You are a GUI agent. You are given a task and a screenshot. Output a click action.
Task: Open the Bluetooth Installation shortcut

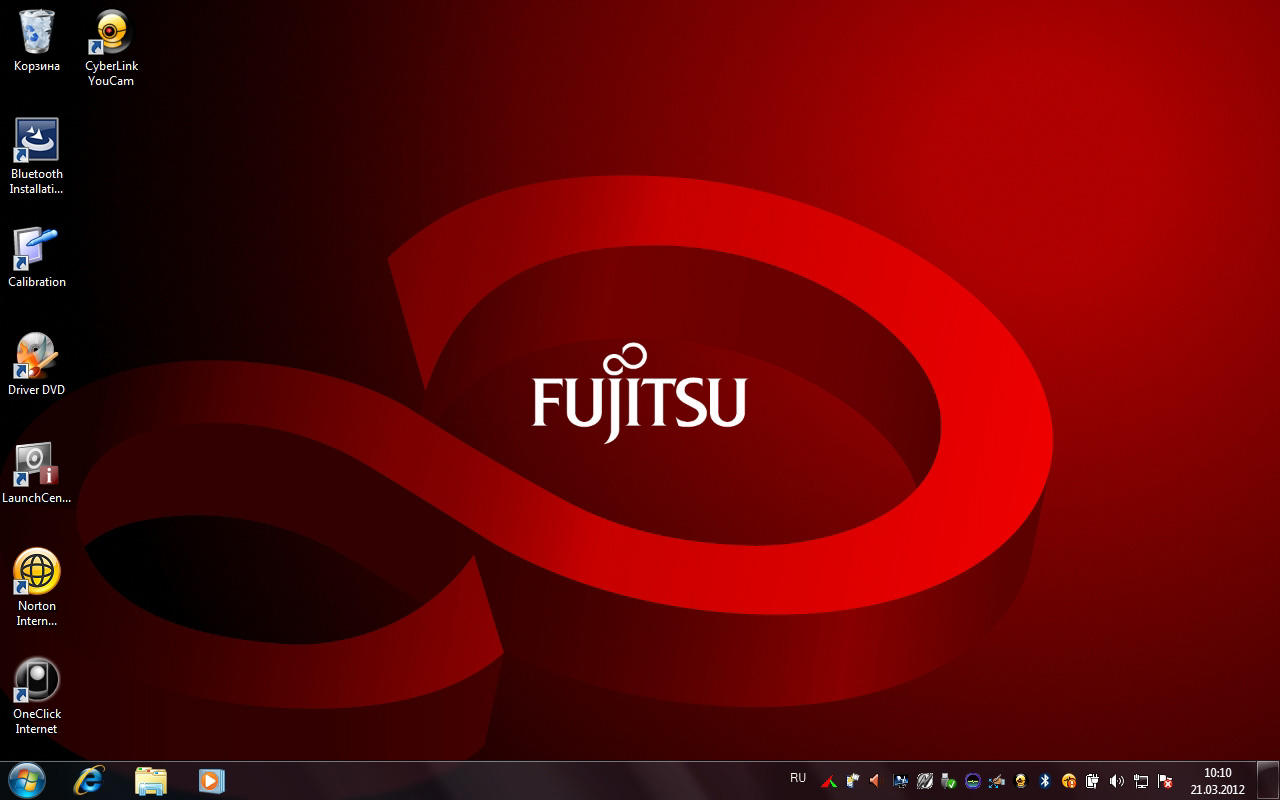[x=37, y=141]
